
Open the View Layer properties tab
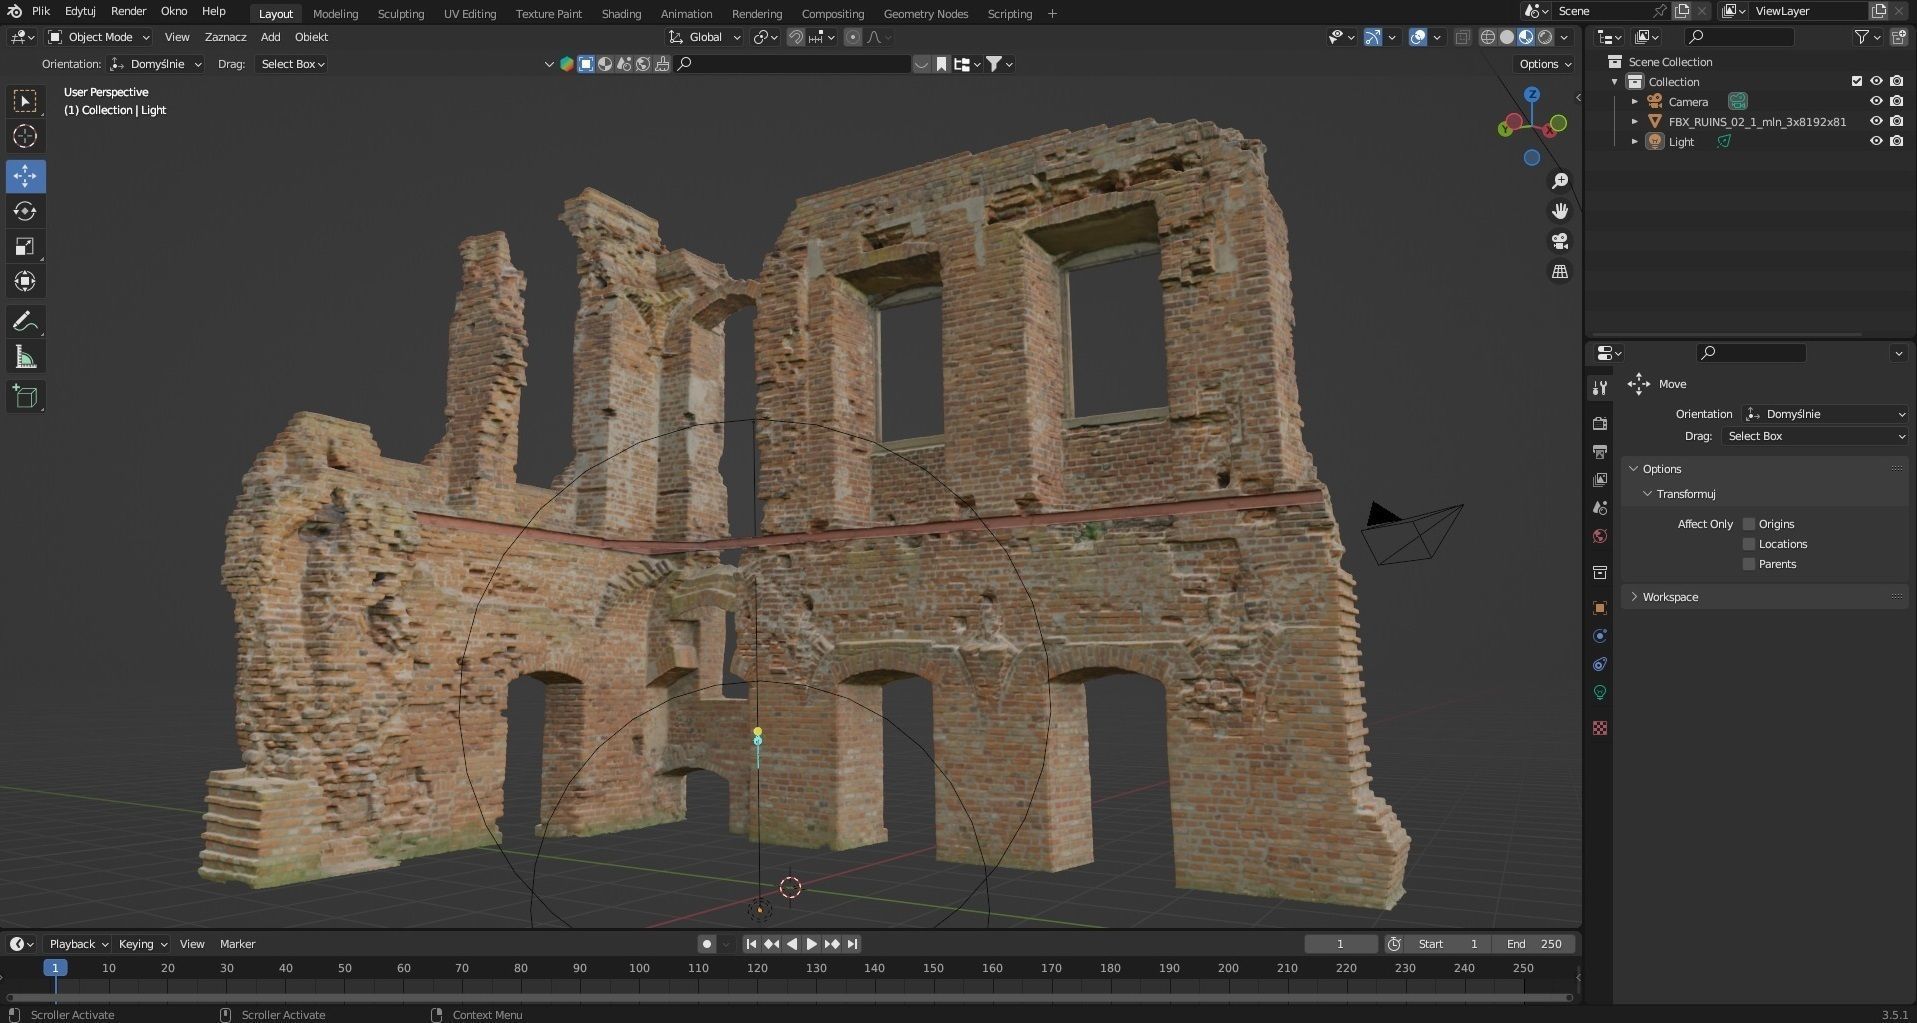(x=1600, y=480)
